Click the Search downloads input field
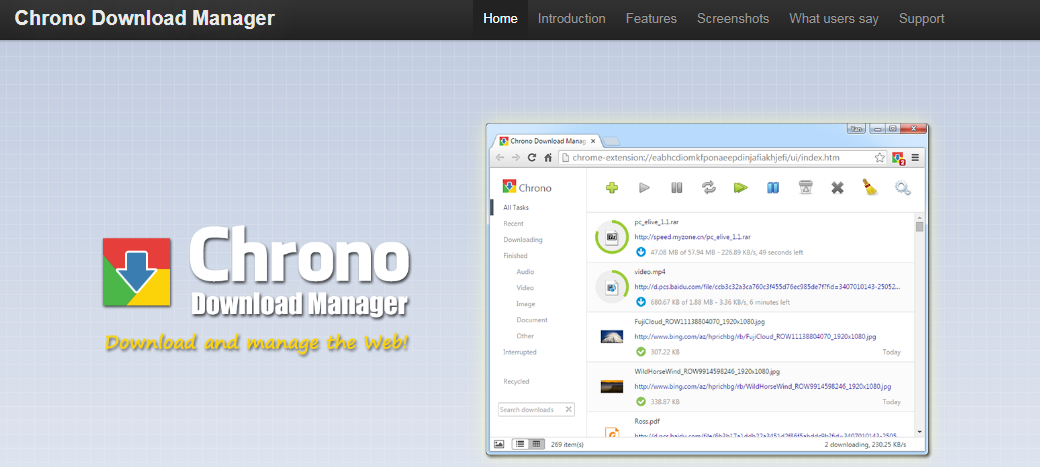This screenshot has width=1040, height=467. 530,409
